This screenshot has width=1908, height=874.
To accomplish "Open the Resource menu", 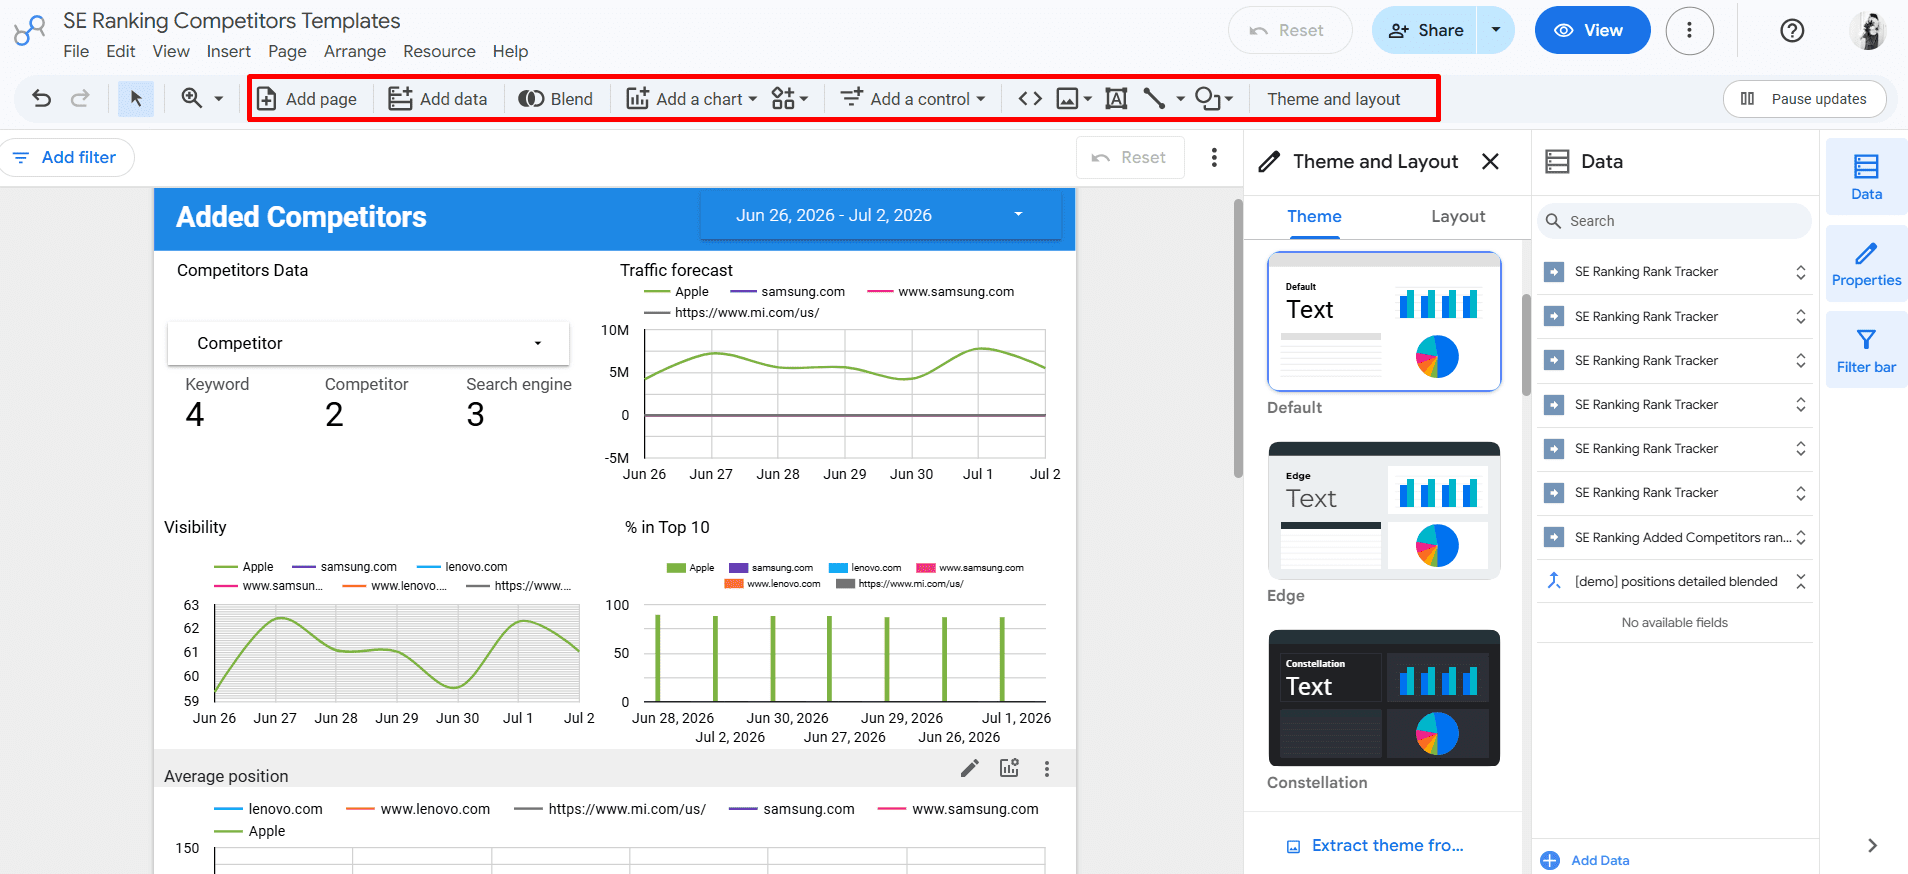I will [x=439, y=51].
